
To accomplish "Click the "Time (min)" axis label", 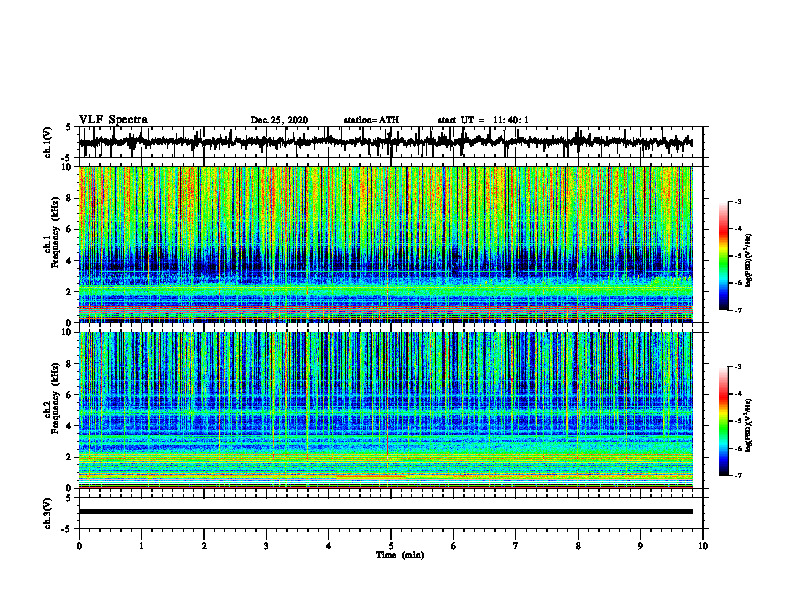I will coord(400,555).
